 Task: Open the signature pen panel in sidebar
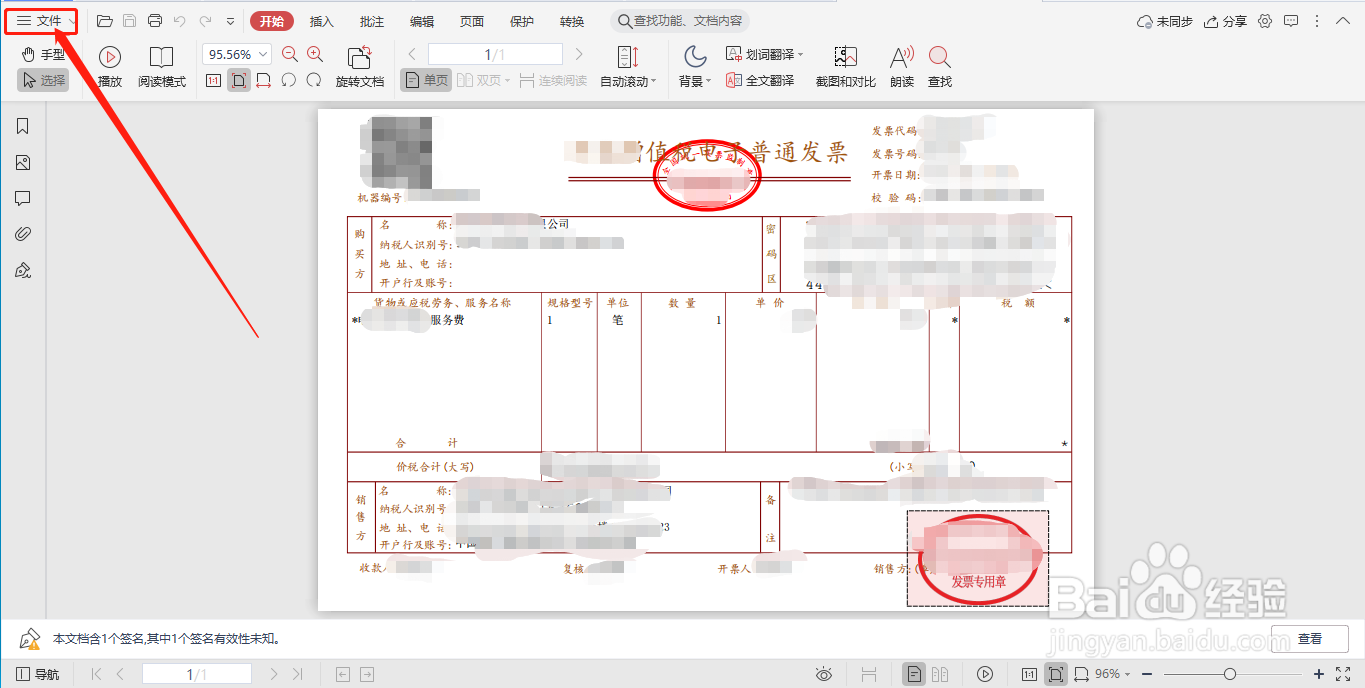(23, 270)
